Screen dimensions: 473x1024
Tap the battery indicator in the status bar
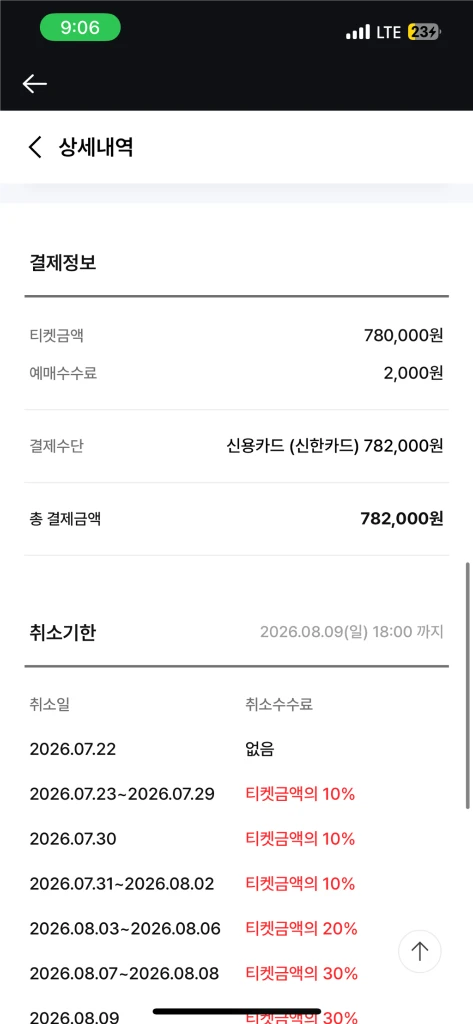pos(425,32)
